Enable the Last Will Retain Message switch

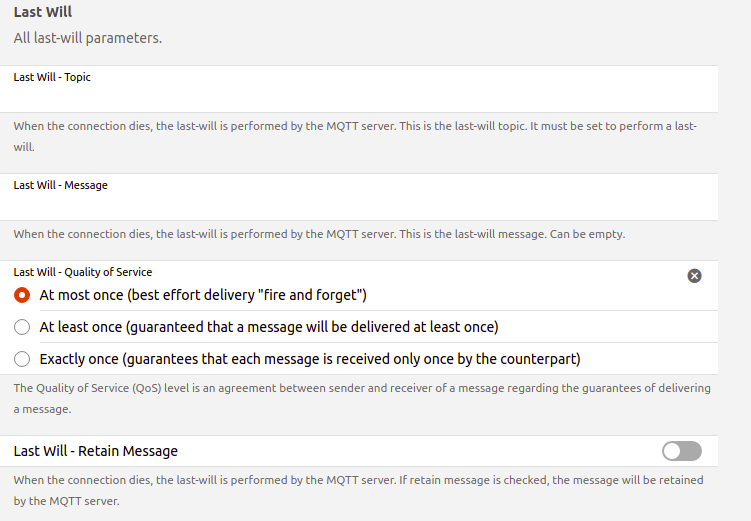pyautogui.click(x=681, y=451)
